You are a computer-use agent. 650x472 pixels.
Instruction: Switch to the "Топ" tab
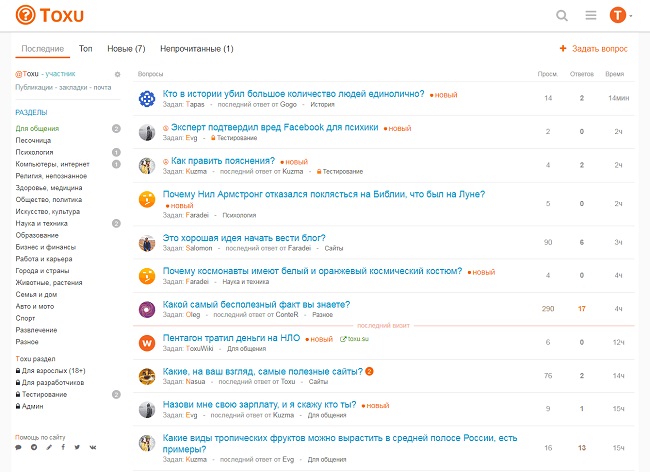[86, 48]
